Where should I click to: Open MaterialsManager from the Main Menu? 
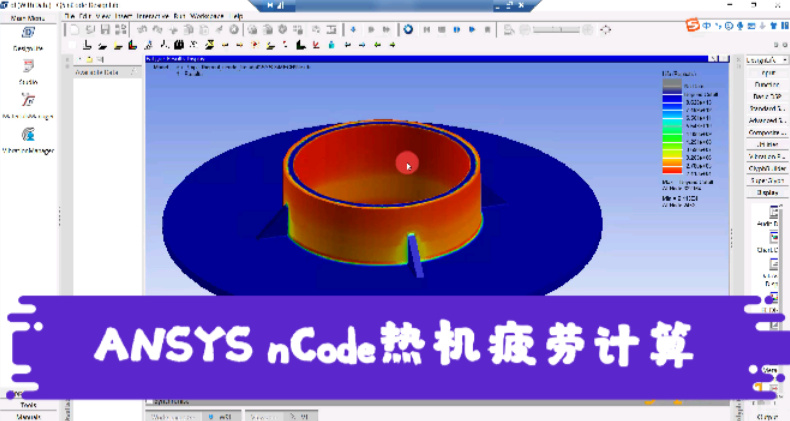pyautogui.click(x=28, y=106)
